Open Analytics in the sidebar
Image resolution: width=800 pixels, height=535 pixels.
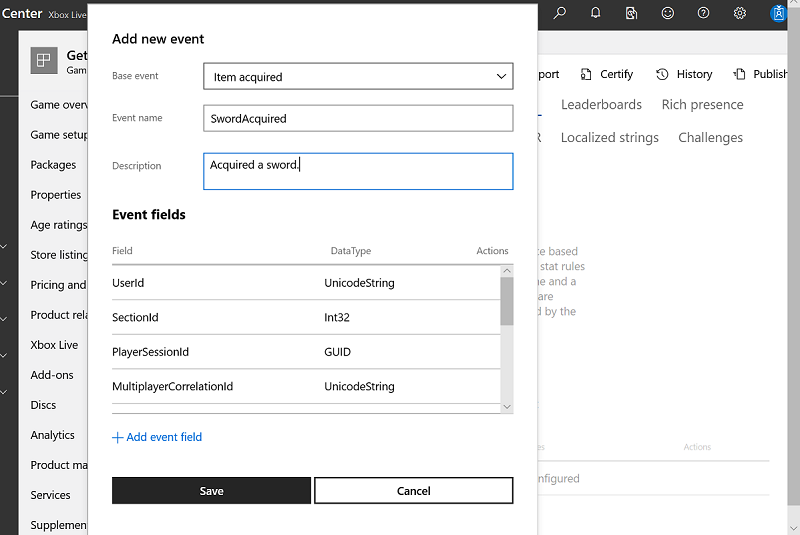[53, 435]
